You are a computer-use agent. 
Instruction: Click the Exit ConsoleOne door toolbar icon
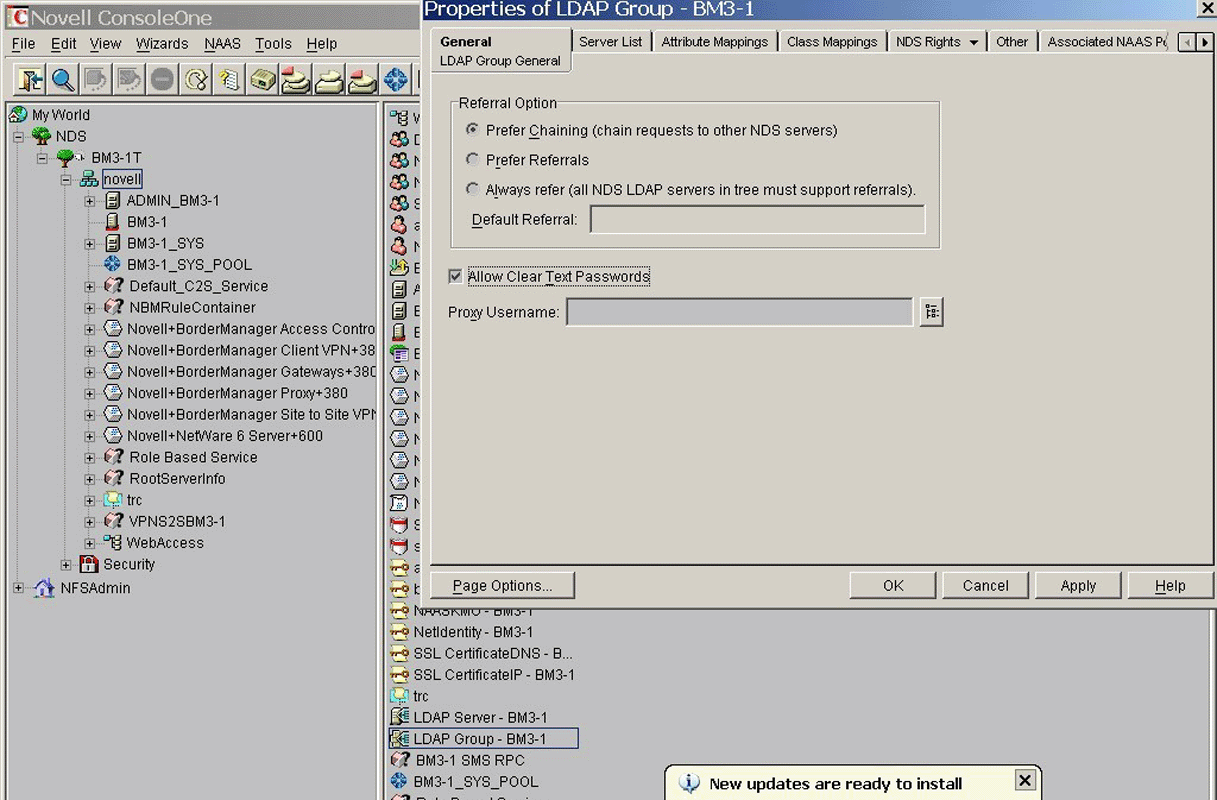tap(29, 80)
